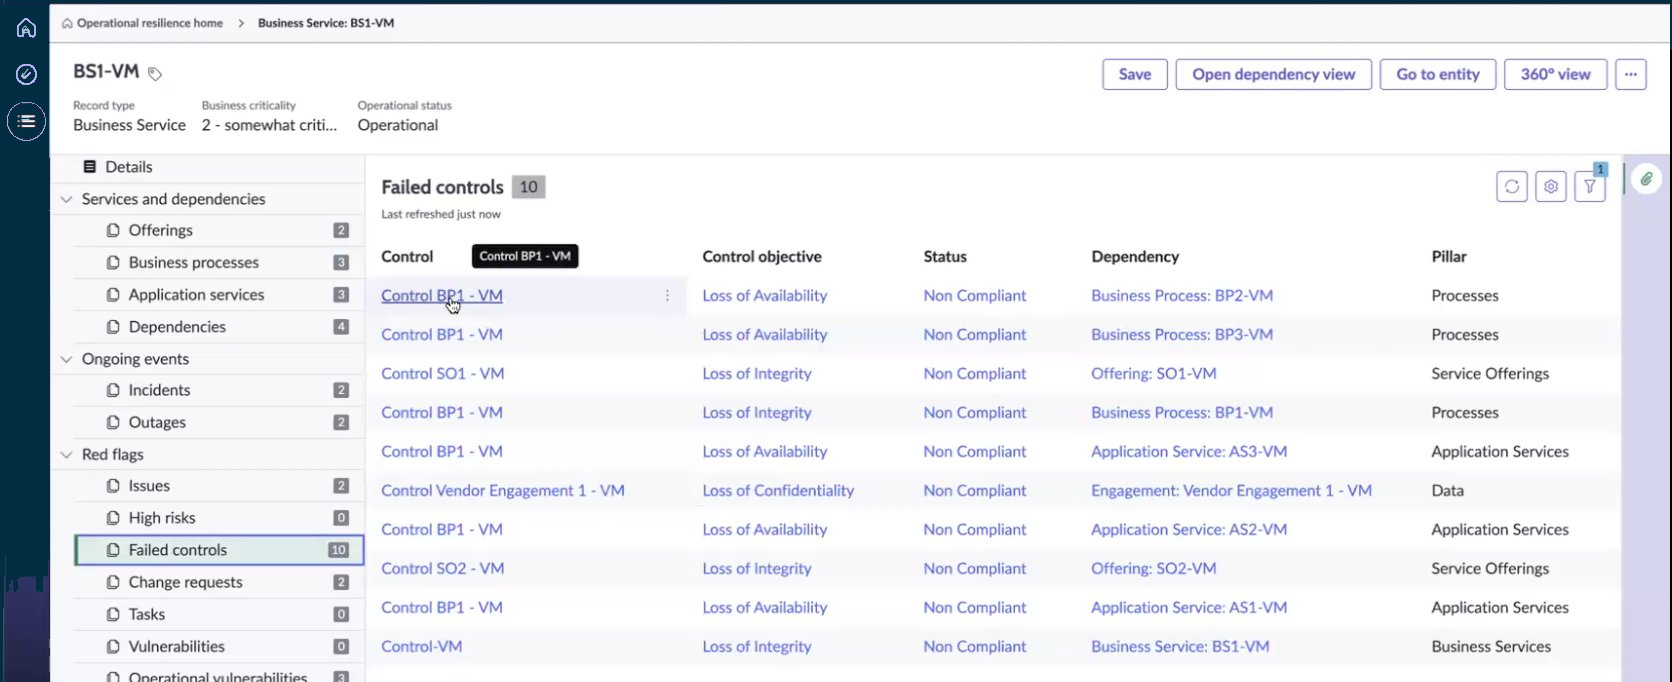
Task: Sort by Pillar column header
Action: pos(1448,256)
